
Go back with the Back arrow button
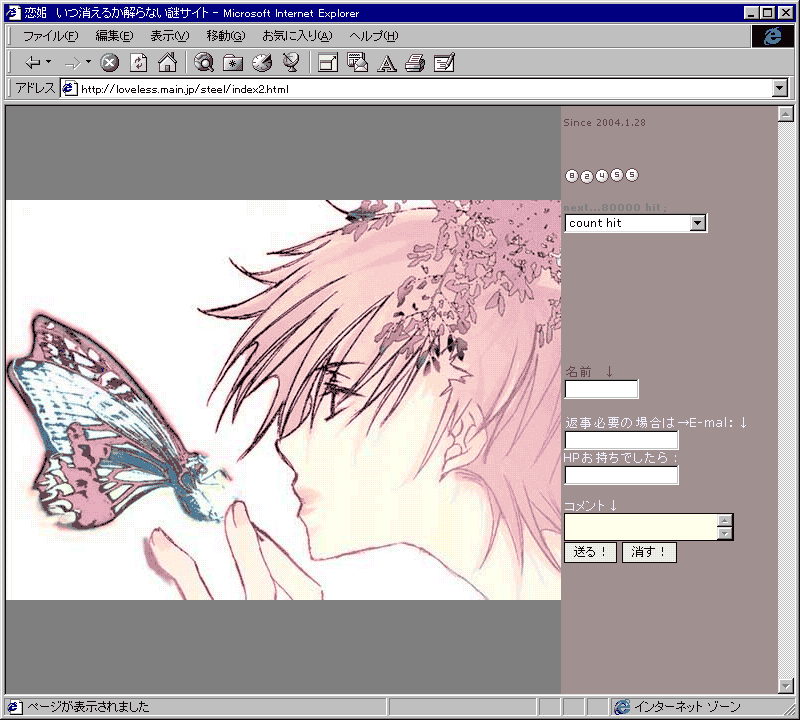pyautogui.click(x=33, y=63)
